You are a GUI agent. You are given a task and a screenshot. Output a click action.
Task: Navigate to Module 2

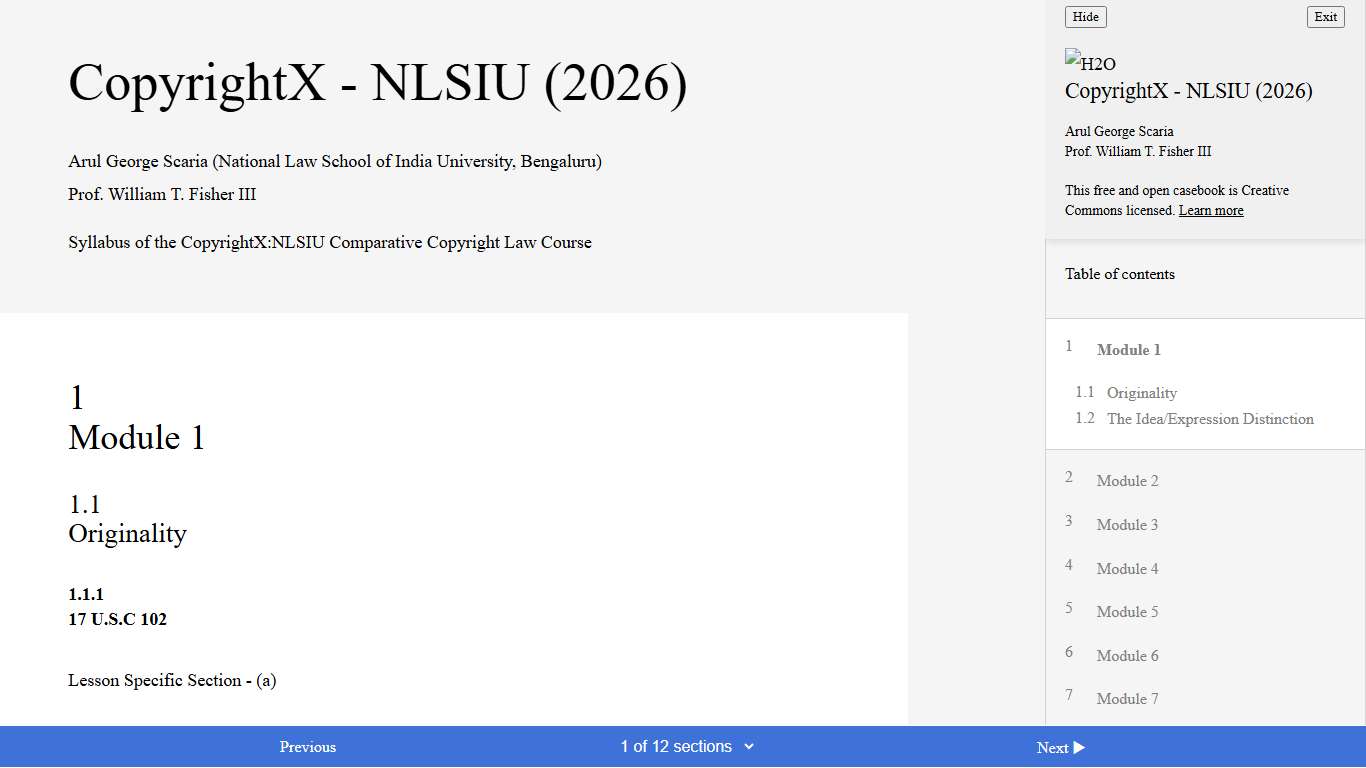click(x=1127, y=481)
